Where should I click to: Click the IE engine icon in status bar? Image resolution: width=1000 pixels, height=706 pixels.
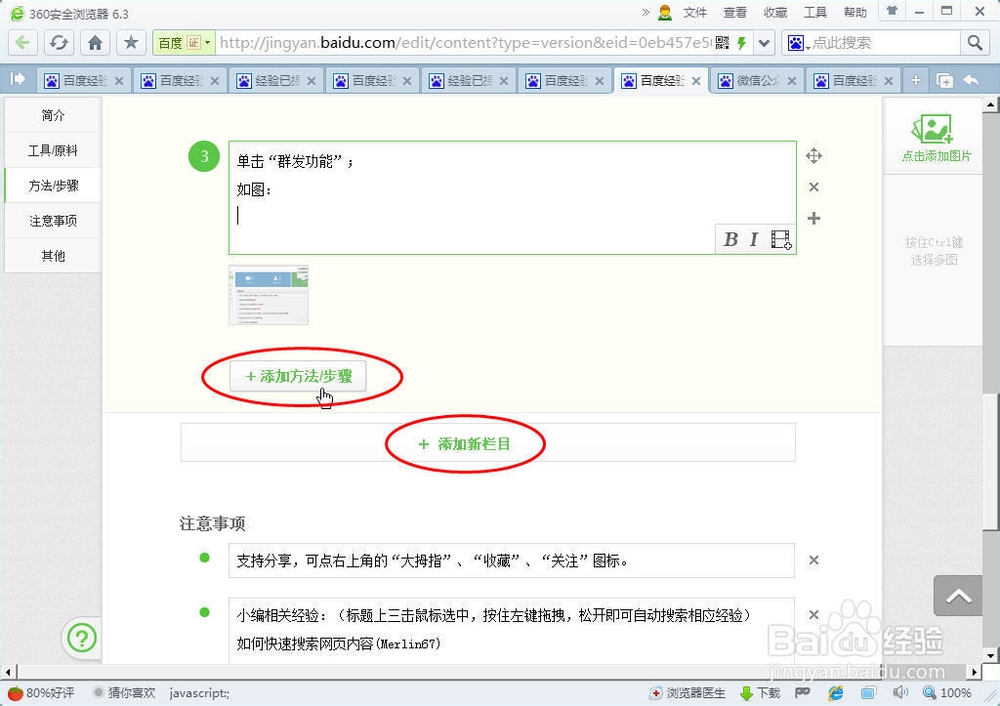click(x=835, y=693)
